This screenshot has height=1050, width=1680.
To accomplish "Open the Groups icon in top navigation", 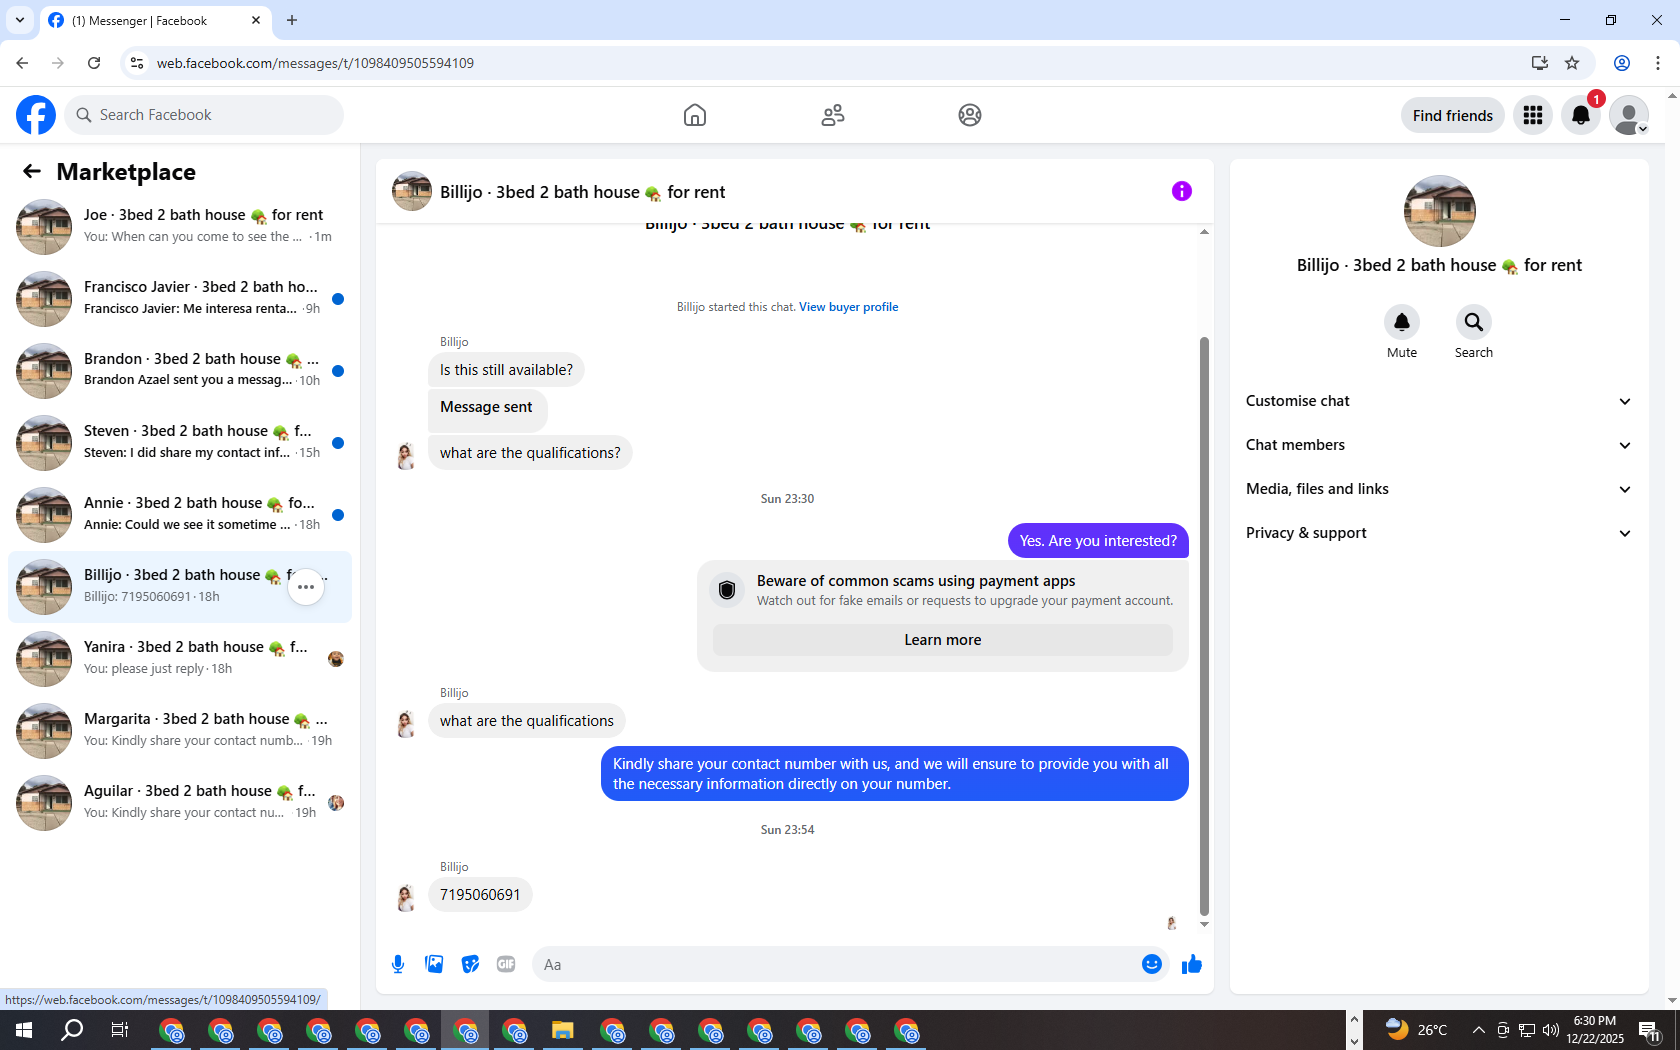I will tap(970, 115).
